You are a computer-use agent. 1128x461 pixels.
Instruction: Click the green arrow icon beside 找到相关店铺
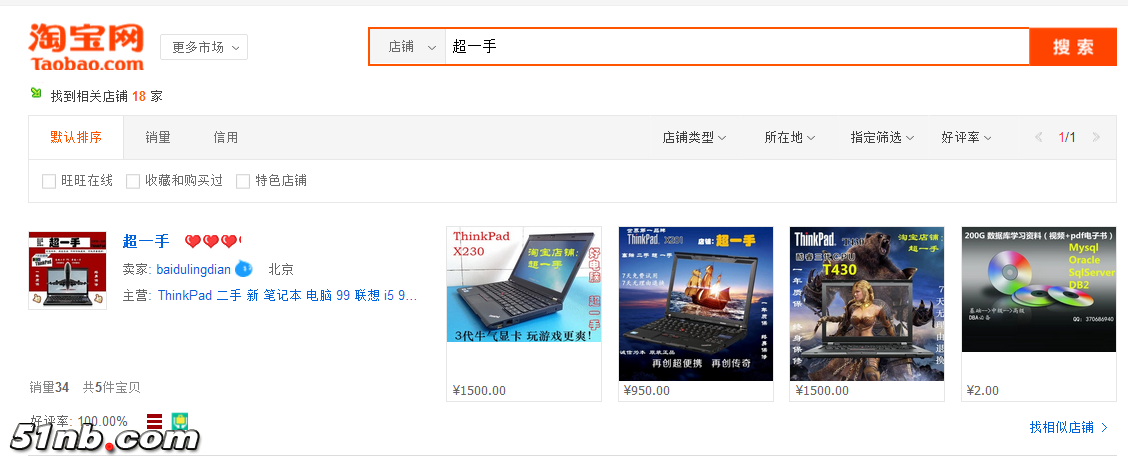pos(36,93)
